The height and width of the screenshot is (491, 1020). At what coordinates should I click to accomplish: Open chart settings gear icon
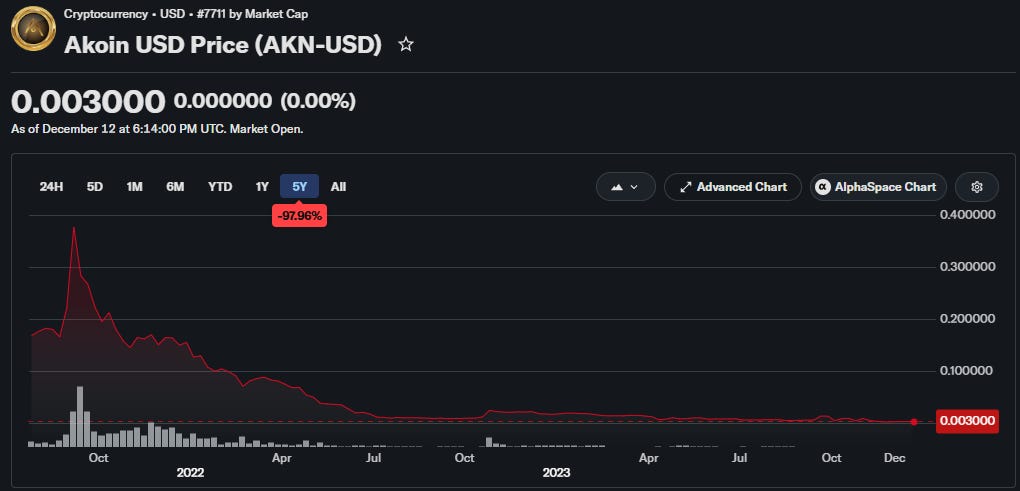tap(976, 187)
